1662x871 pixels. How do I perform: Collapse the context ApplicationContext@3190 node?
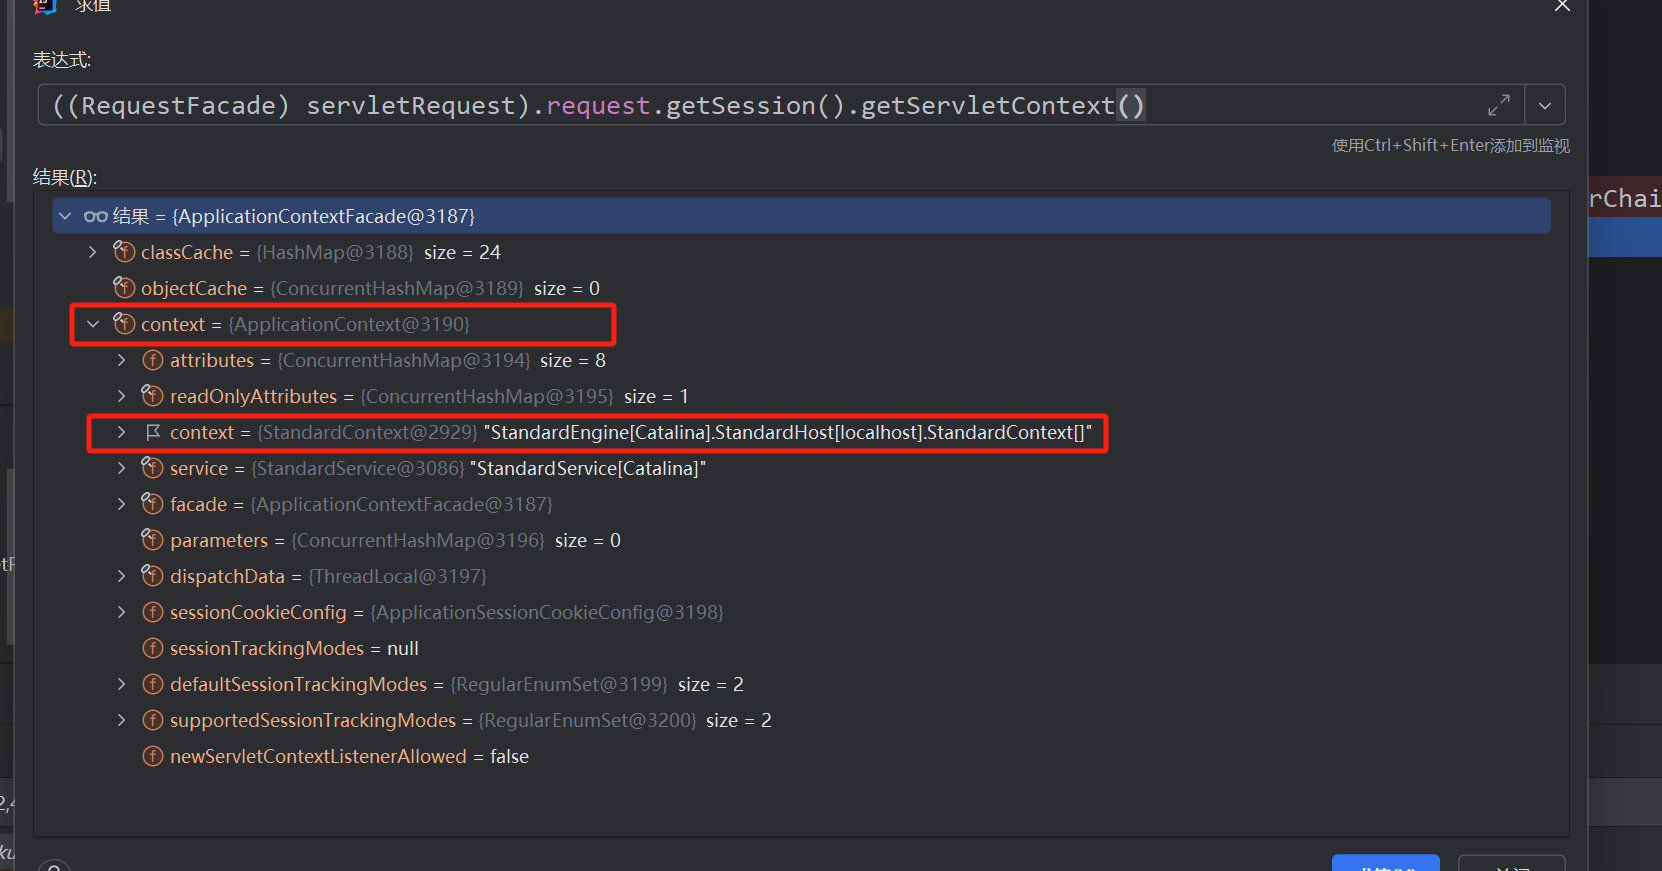[93, 324]
